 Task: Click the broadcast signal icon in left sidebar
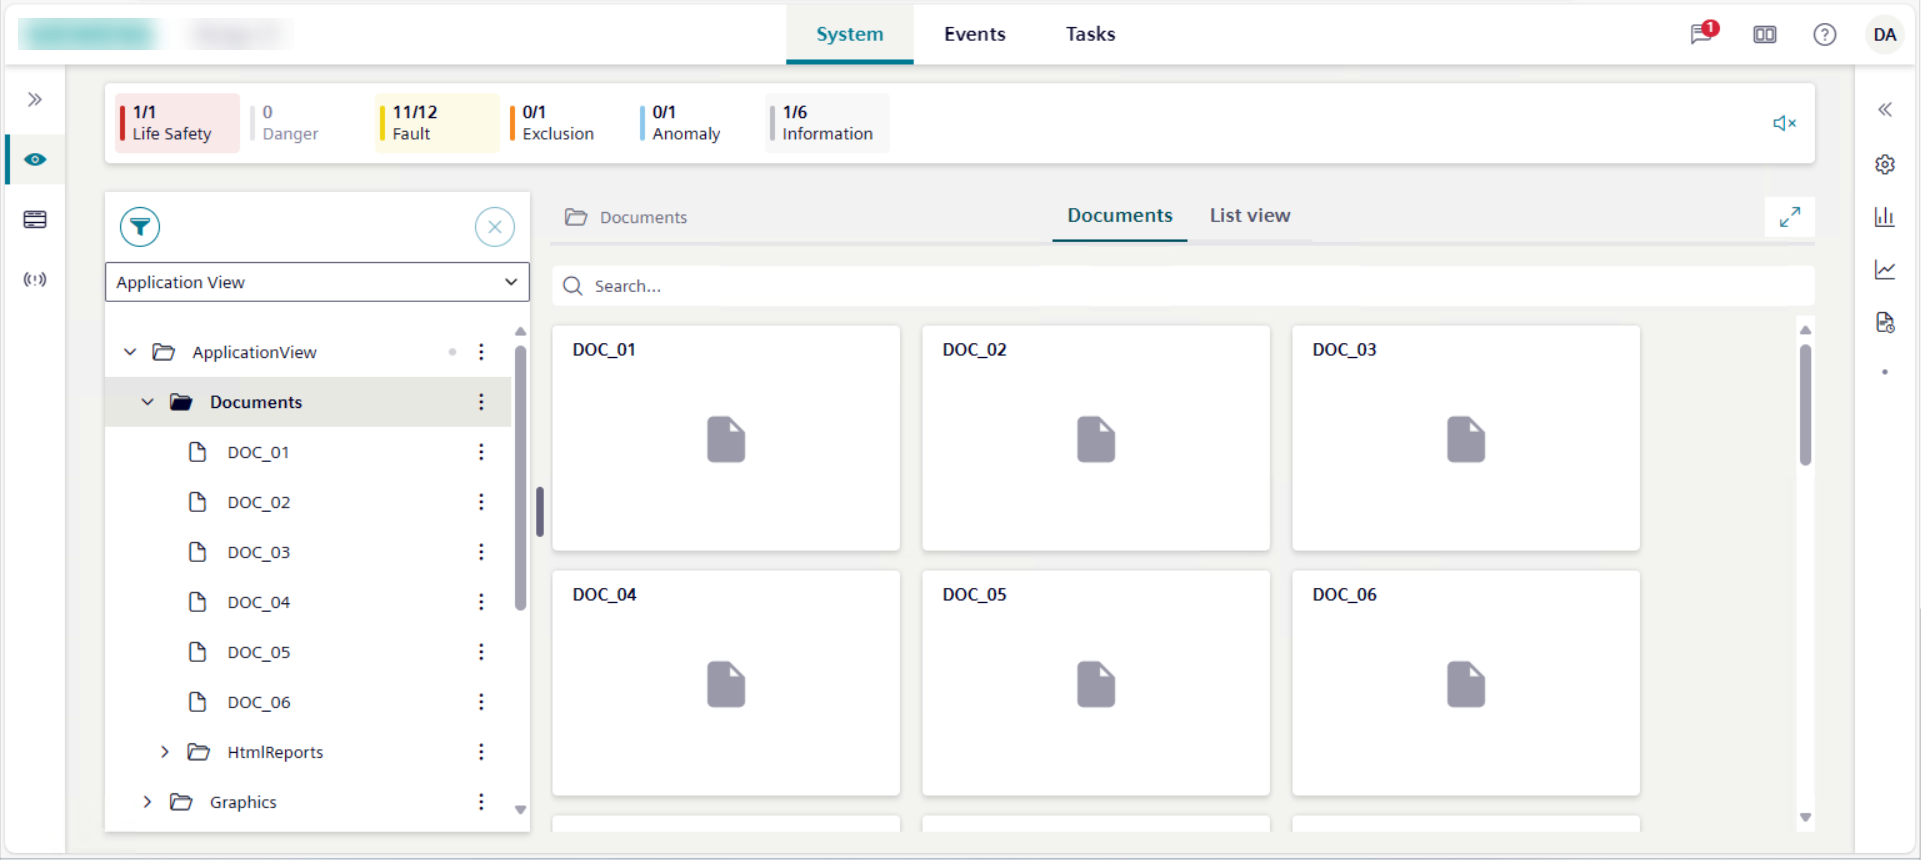click(x=35, y=279)
